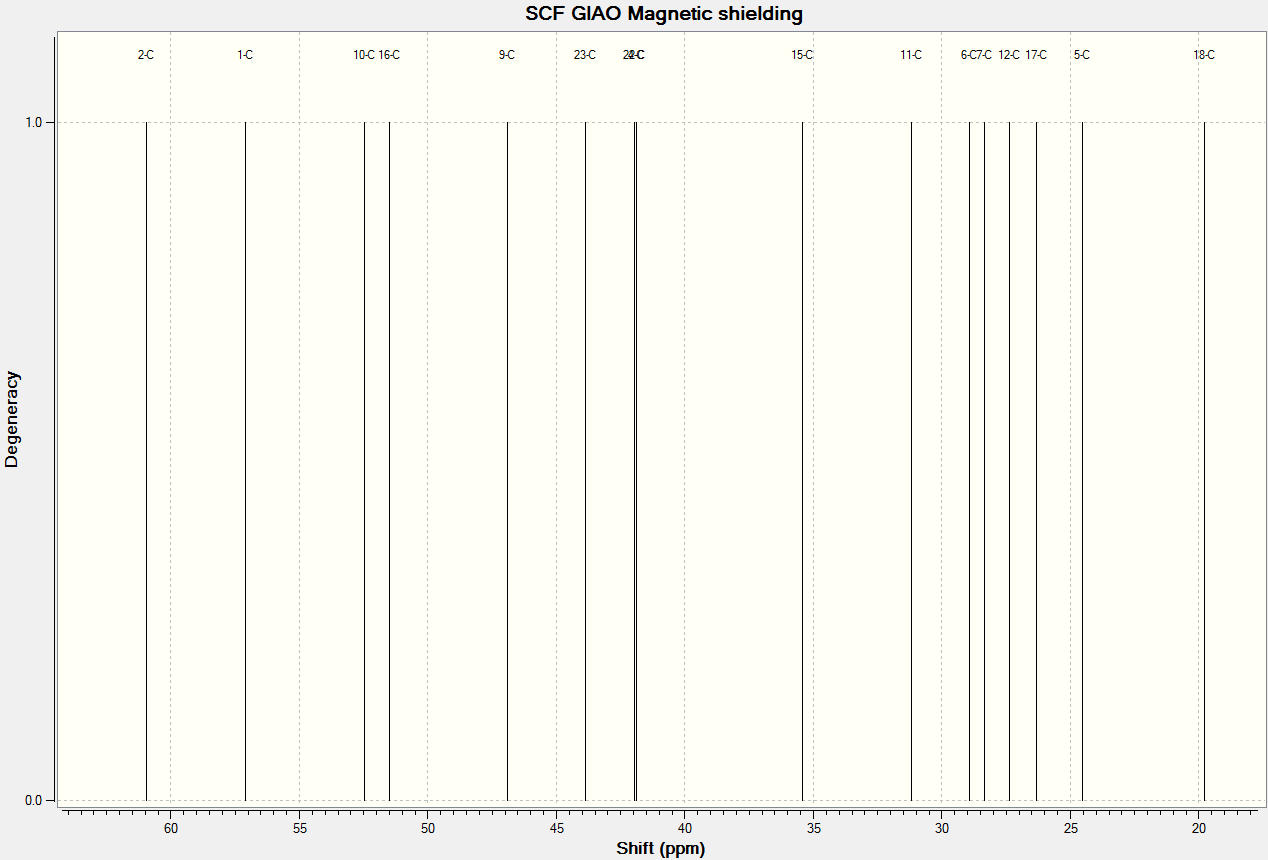The width and height of the screenshot is (1268, 860).
Task: Click the 12-C peak label
Action: [1009, 55]
